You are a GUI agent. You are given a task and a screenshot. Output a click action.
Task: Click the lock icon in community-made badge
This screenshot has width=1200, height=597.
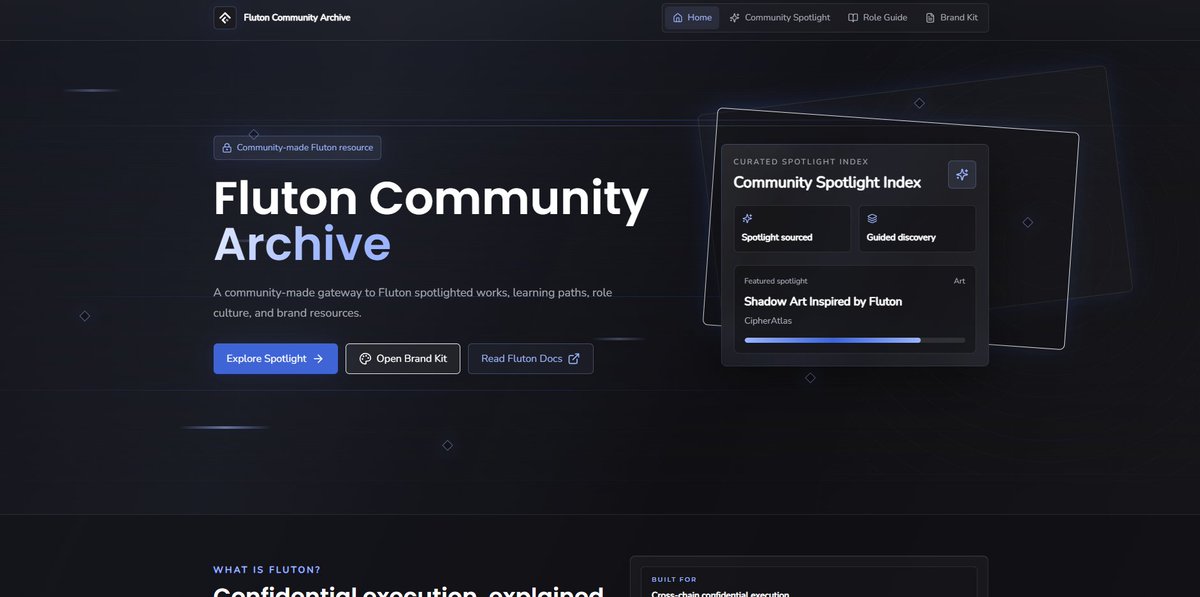(227, 148)
